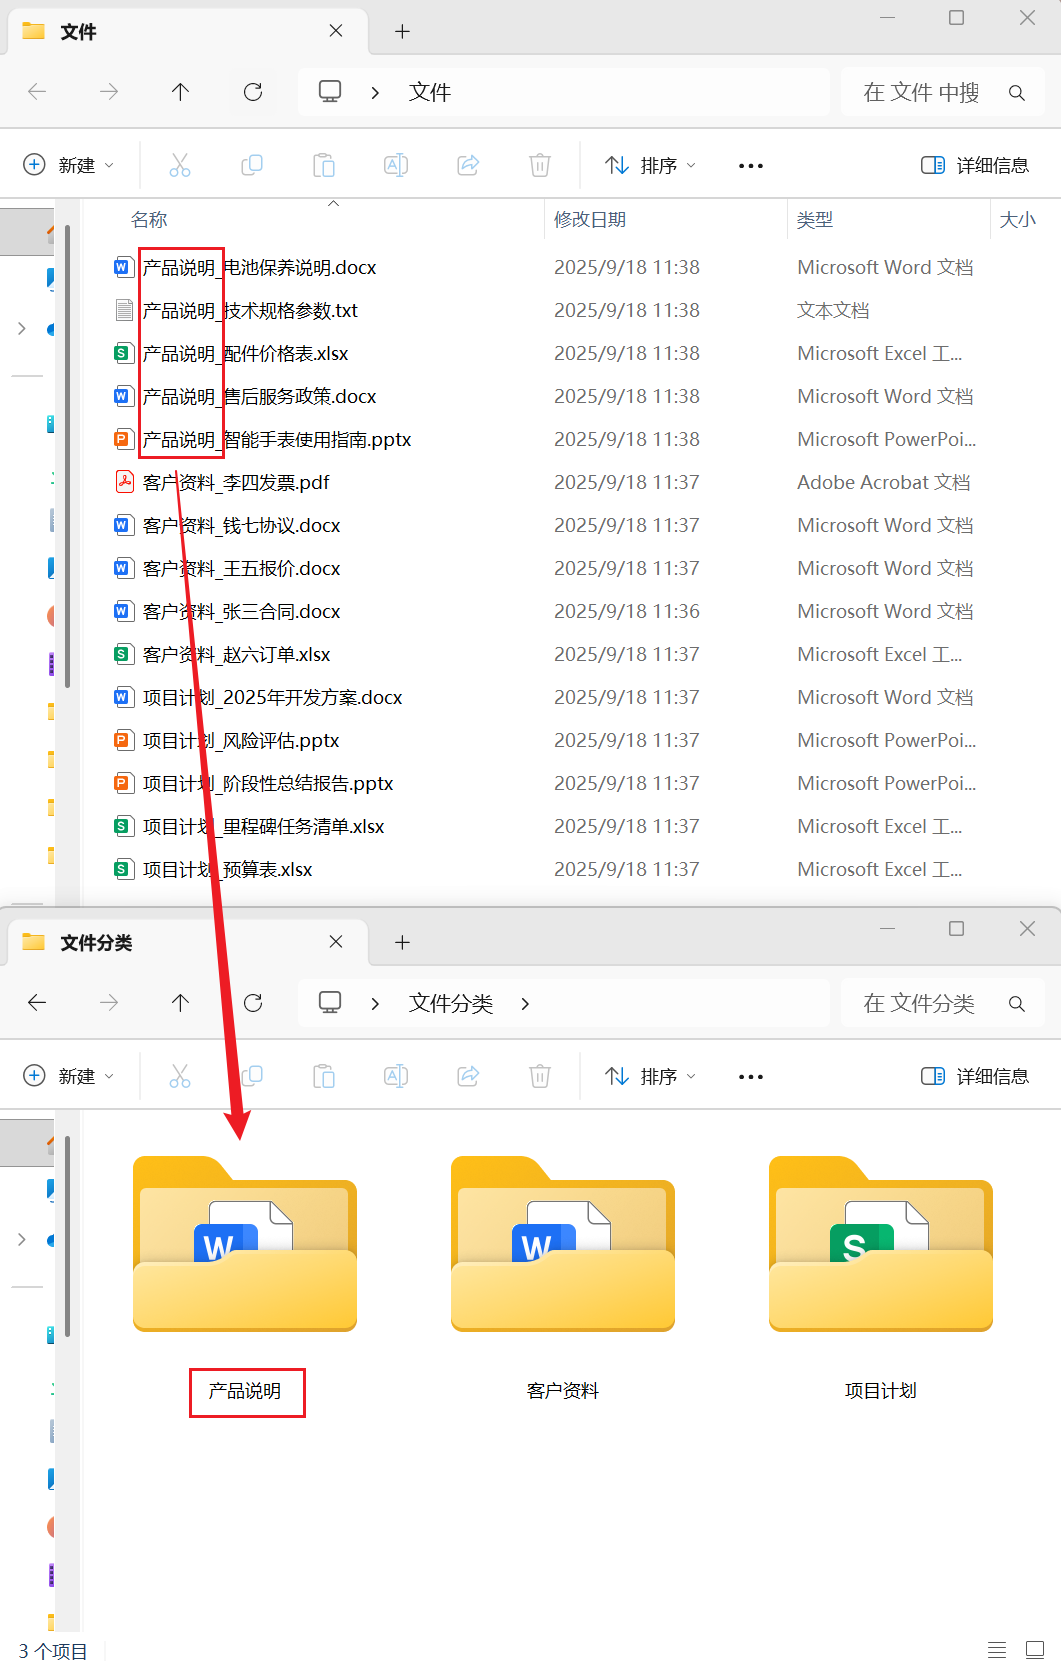Go up one level in 文件分类 window

click(180, 1003)
